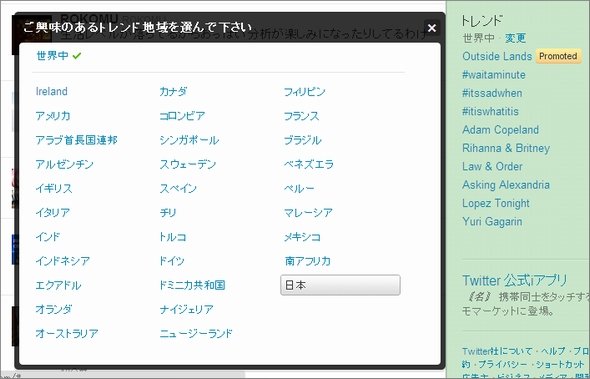This screenshot has height=379, width=590.
Task: Pick イタリア in the region list
Action: pos(53,213)
